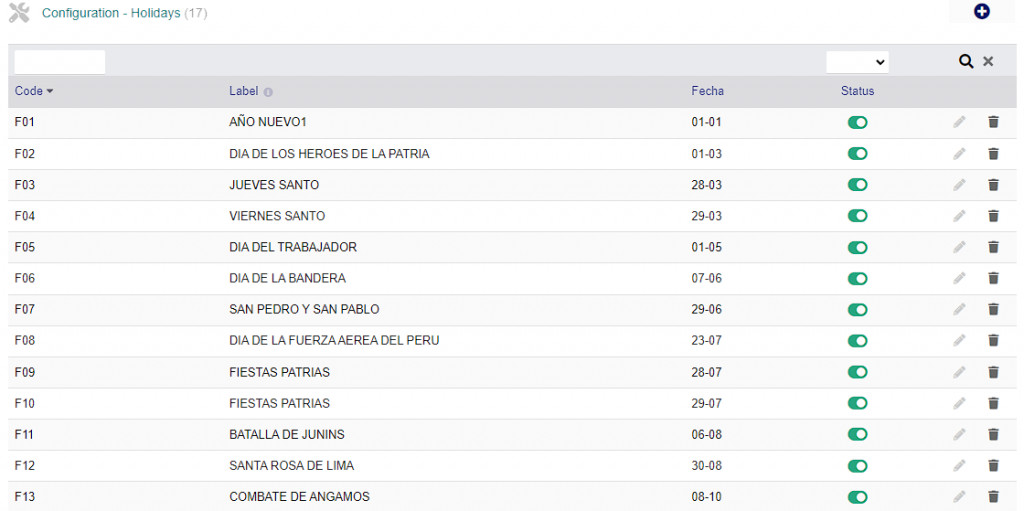1024x511 pixels.
Task: Click the search magnifier icon
Action: [966, 61]
